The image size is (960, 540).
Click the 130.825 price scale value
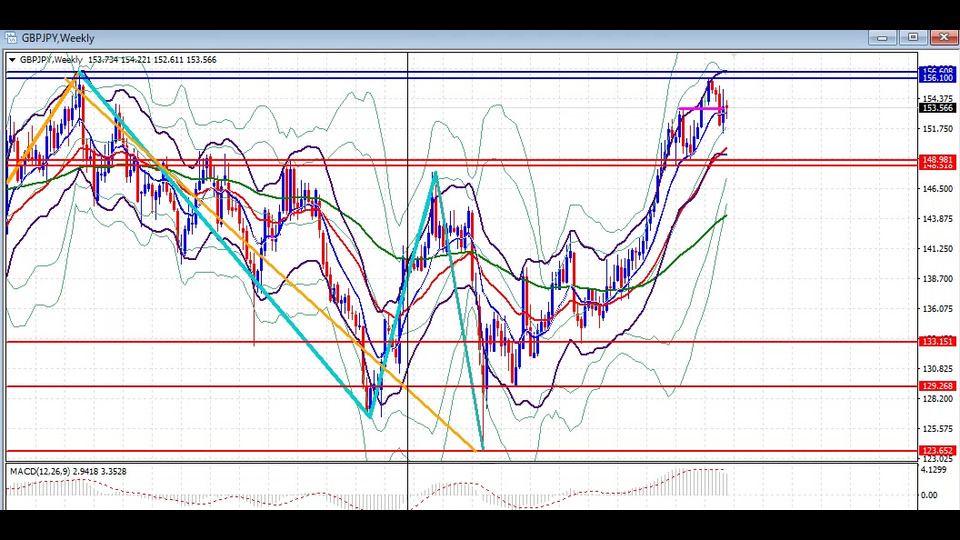tap(937, 369)
